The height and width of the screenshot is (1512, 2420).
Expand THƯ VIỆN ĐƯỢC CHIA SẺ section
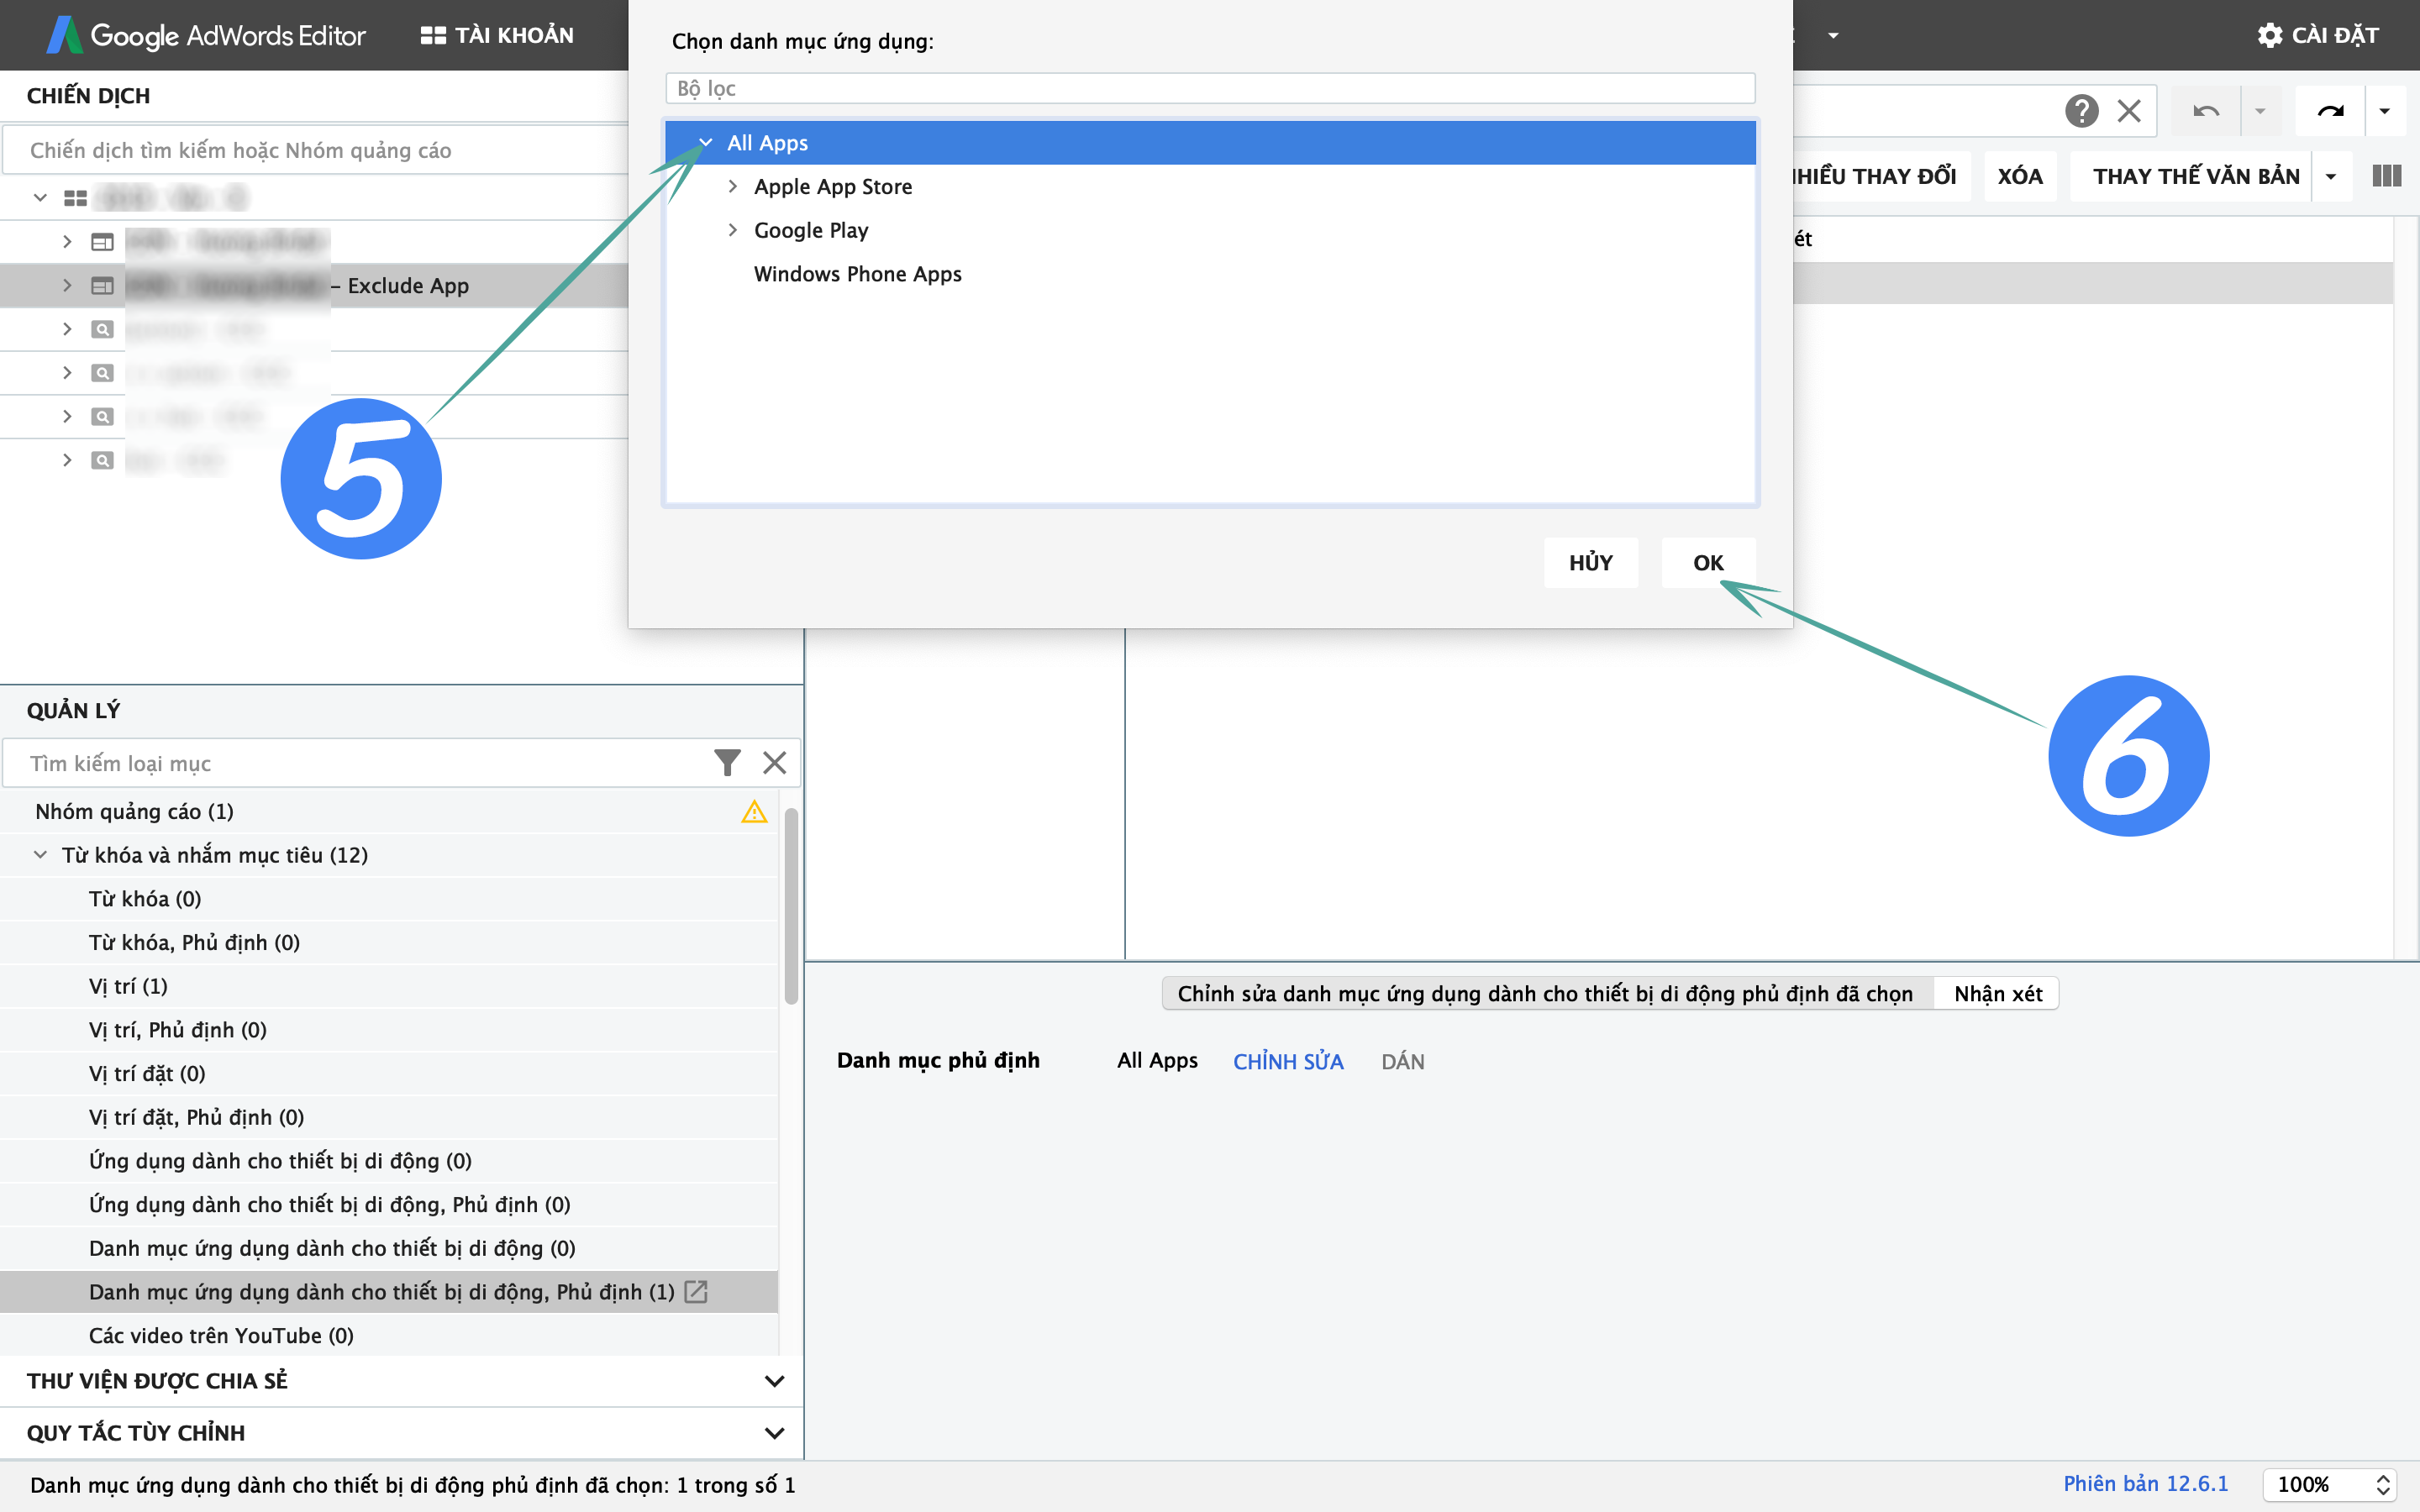click(774, 1381)
